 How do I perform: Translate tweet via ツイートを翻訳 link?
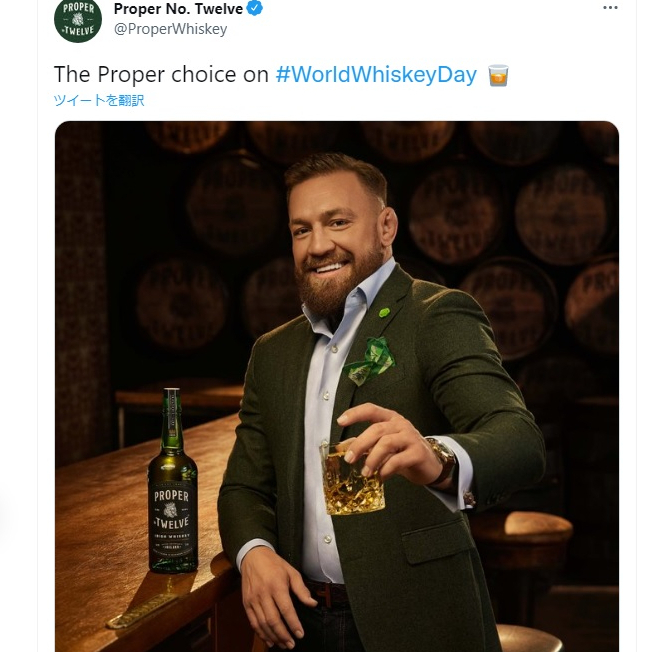99,100
